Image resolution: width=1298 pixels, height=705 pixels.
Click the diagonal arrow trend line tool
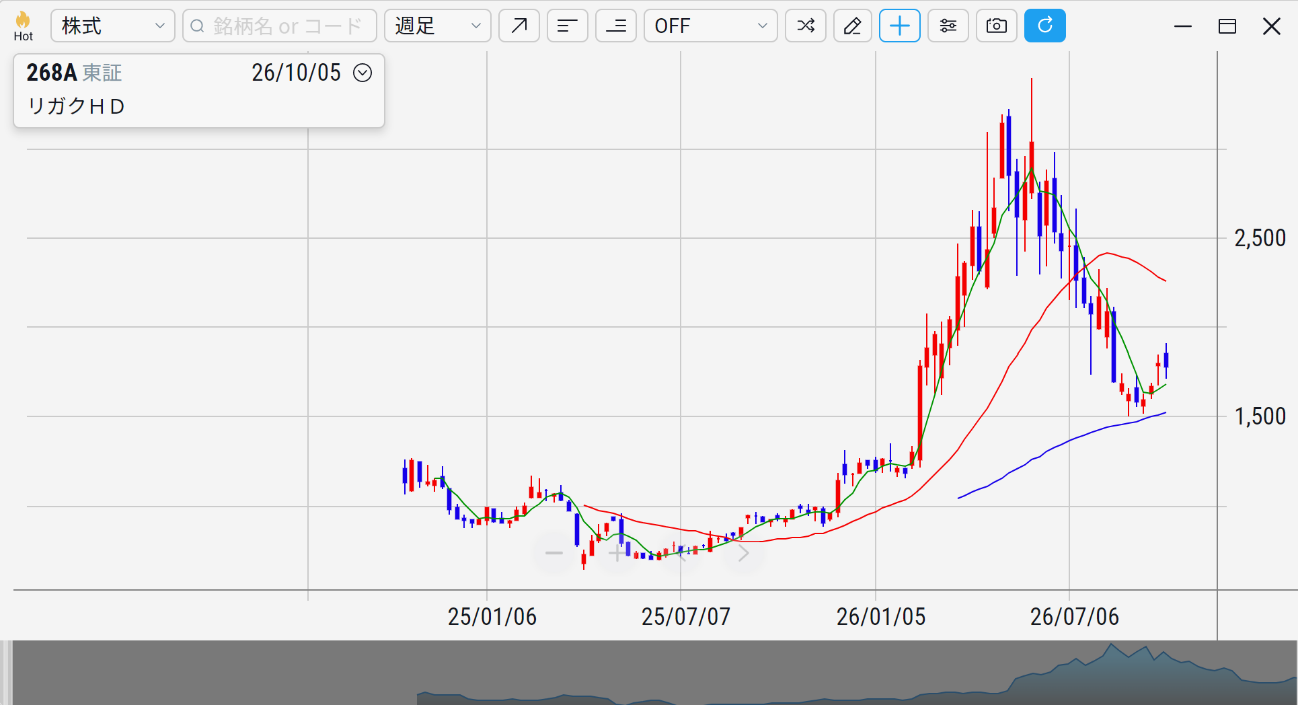point(519,26)
